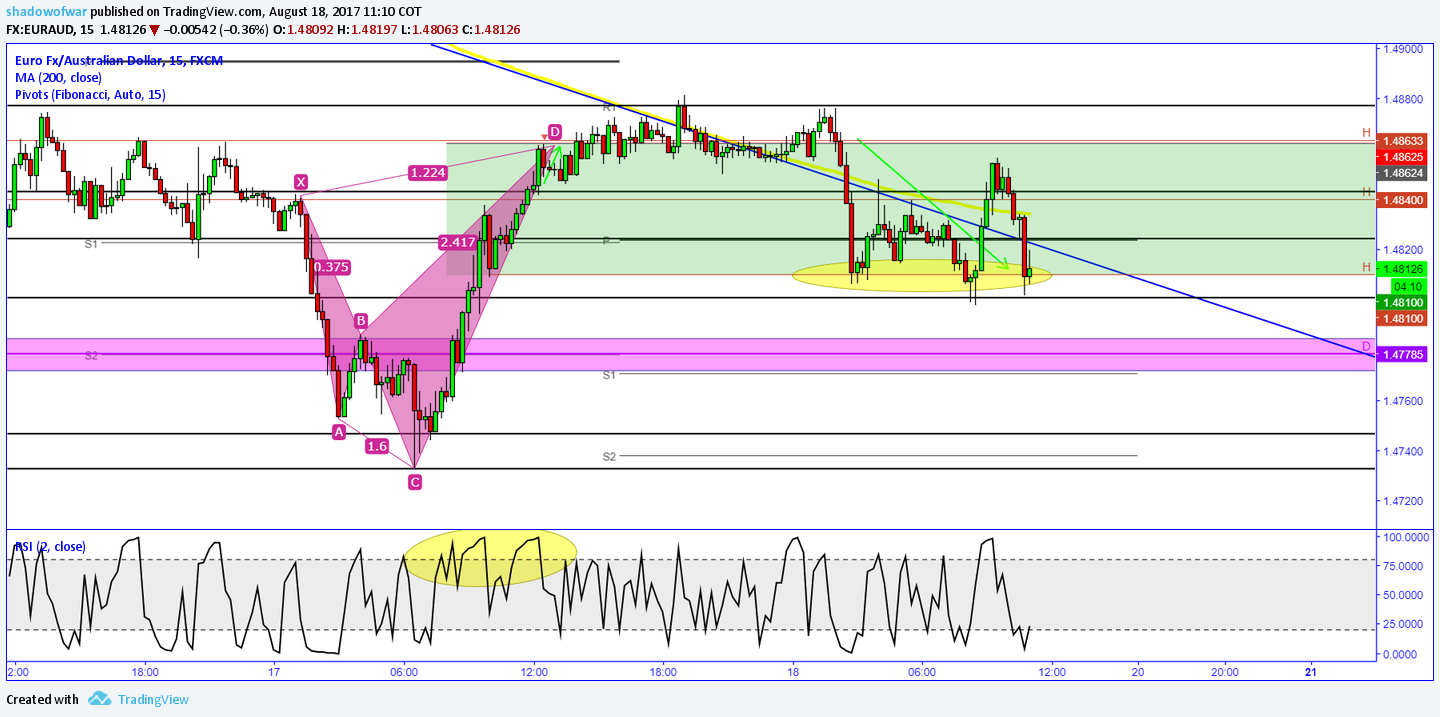The height and width of the screenshot is (717, 1440).
Task: Click the 1.47400 price axis label
Action: 1404,451
